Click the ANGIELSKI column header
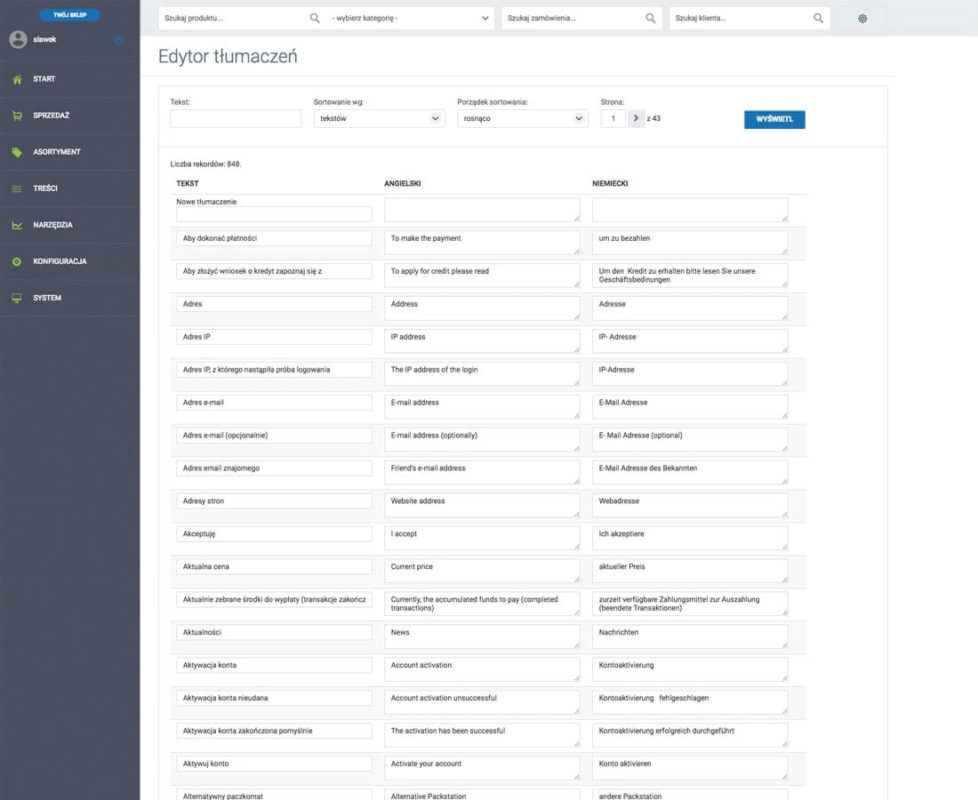 402,184
